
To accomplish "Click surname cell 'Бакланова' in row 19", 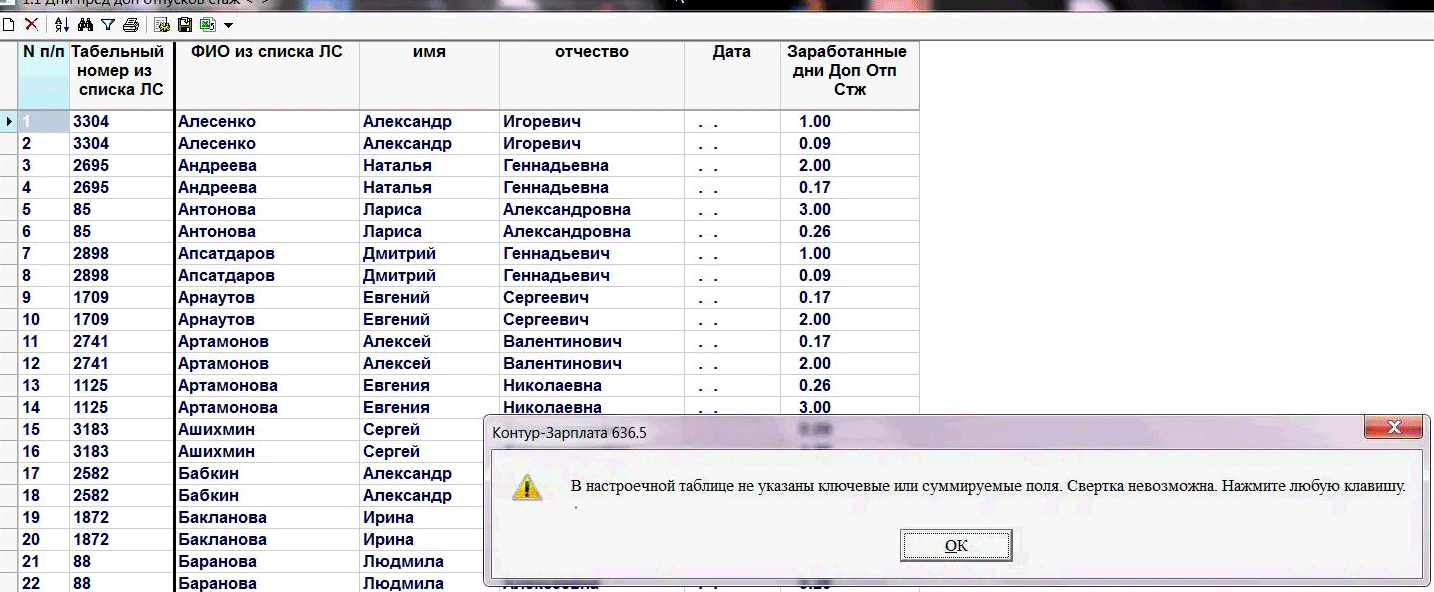I will 222,518.
